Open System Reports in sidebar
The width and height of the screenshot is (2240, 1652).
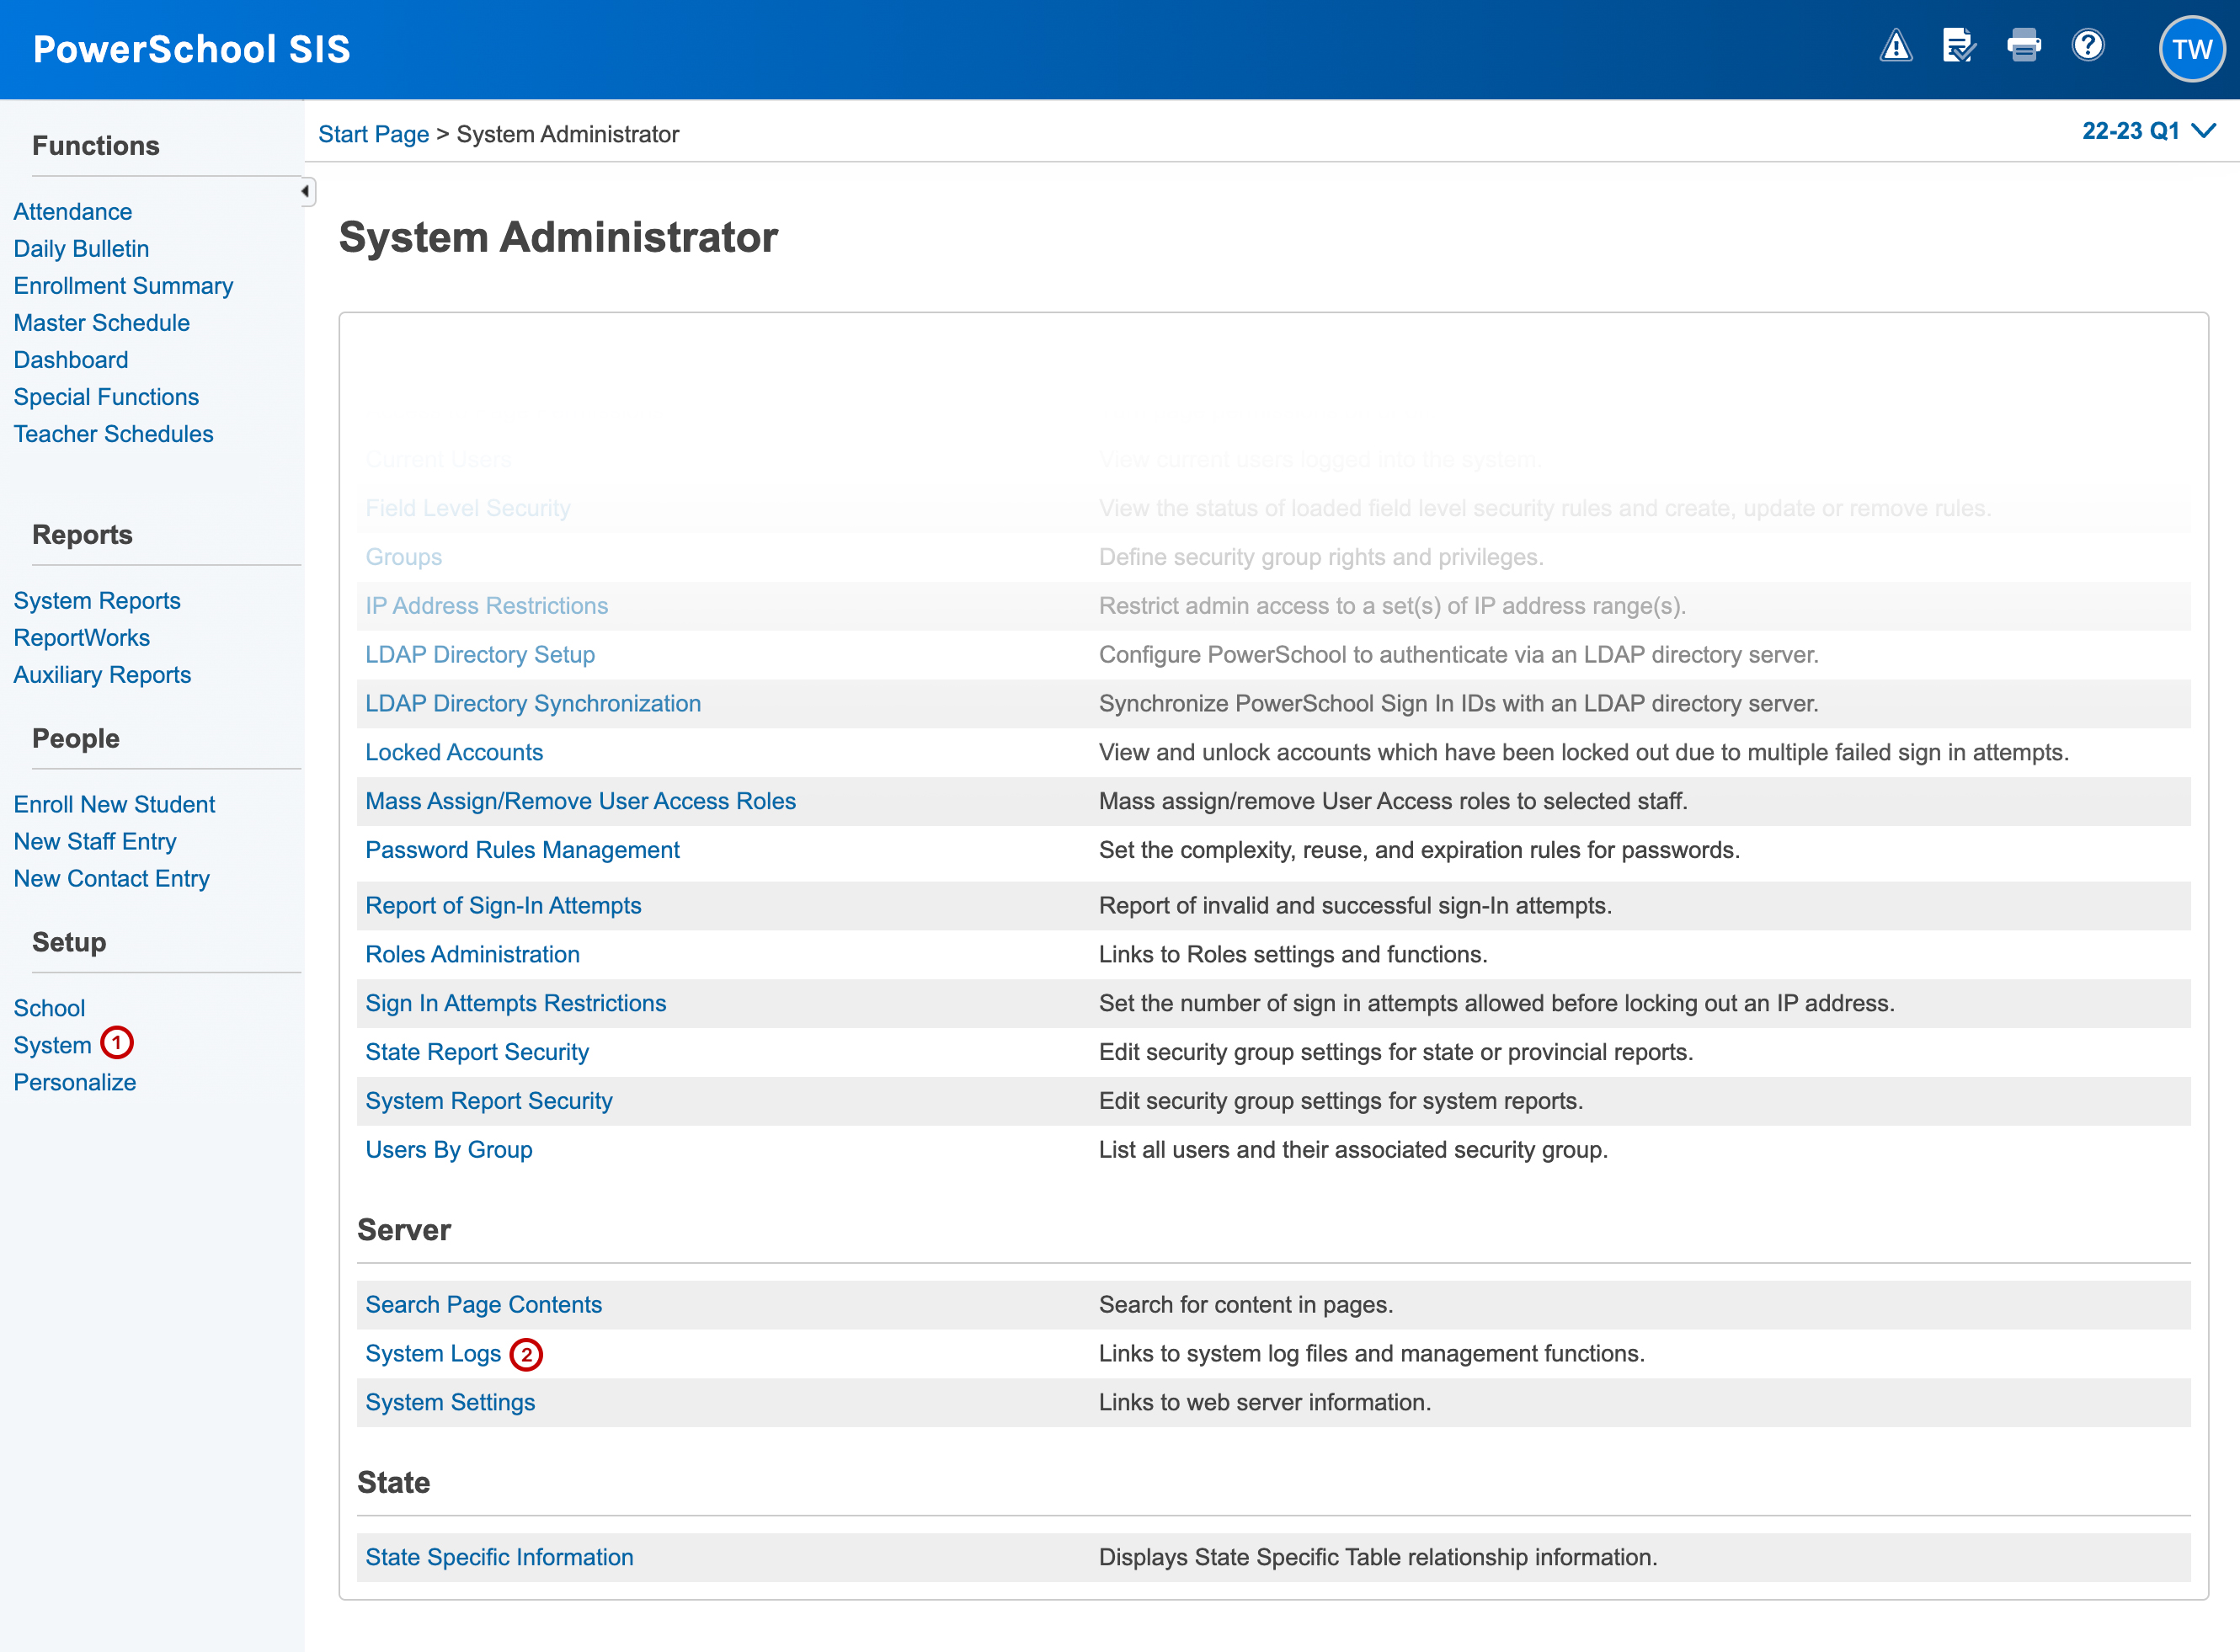[x=97, y=601]
